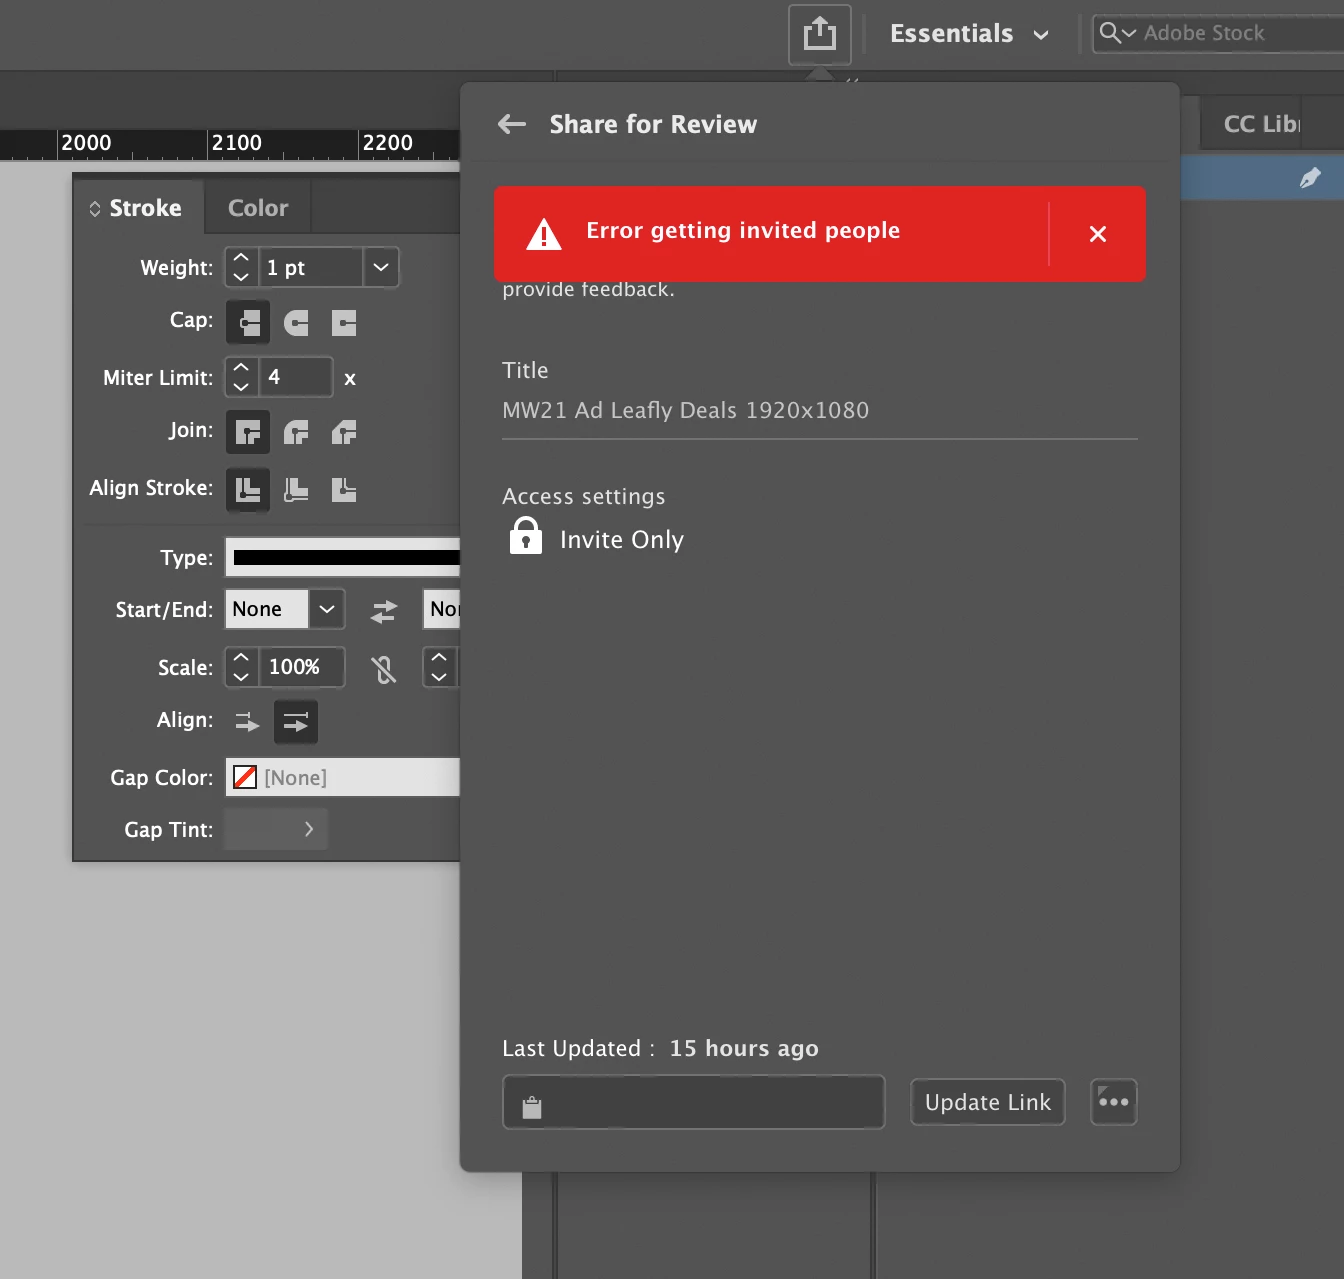1344x1279 pixels.
Task: Select the Projecting Cap icon
Action: 344,323
